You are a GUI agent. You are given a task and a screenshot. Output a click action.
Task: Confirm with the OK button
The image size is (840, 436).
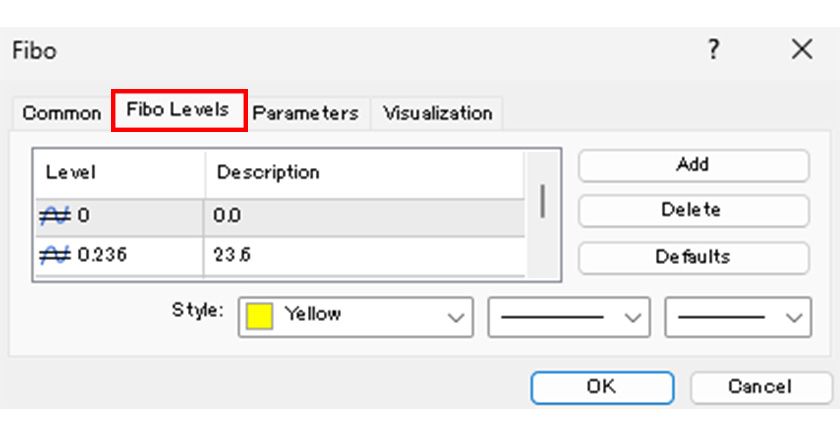[x=601, y=386]
